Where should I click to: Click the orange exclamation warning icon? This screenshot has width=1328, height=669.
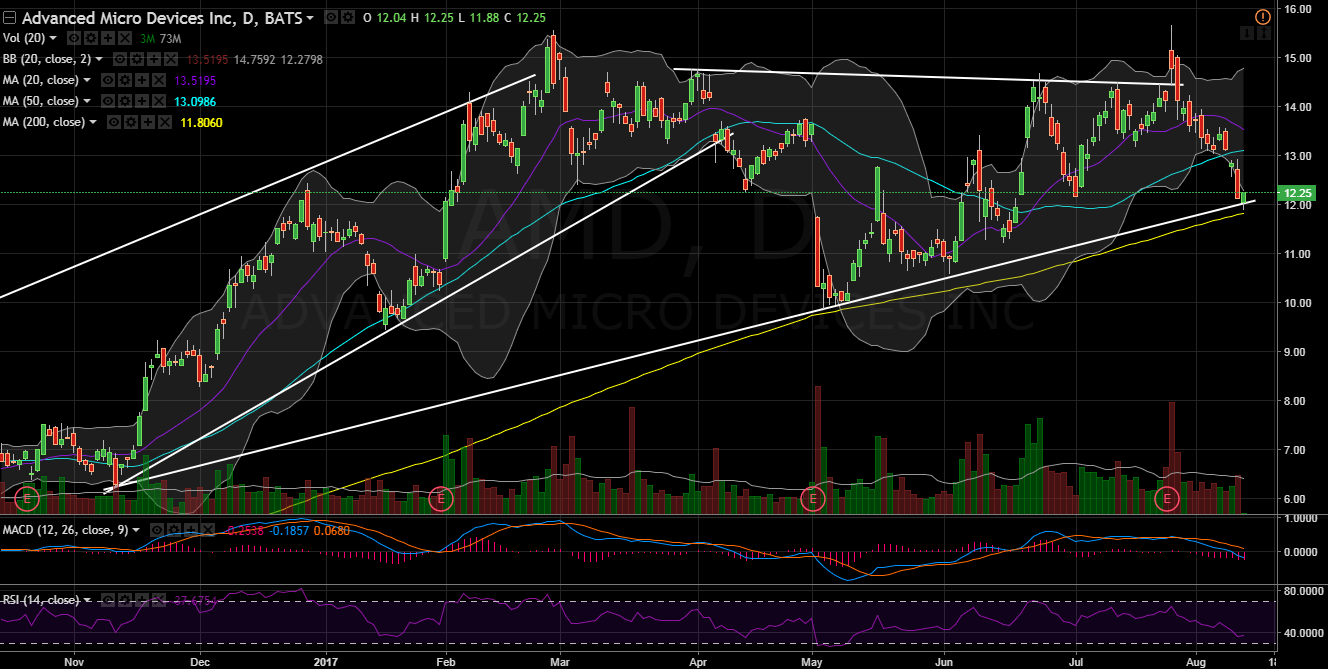coord(1262,17)
